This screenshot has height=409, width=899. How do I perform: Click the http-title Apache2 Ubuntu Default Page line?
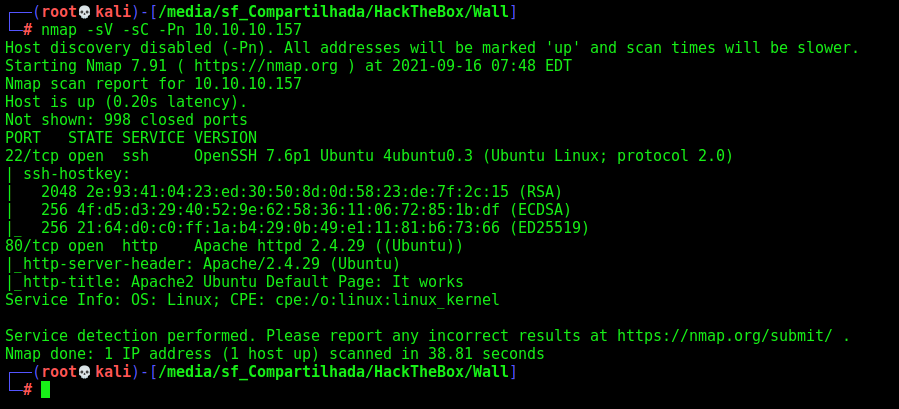[234, 282]
